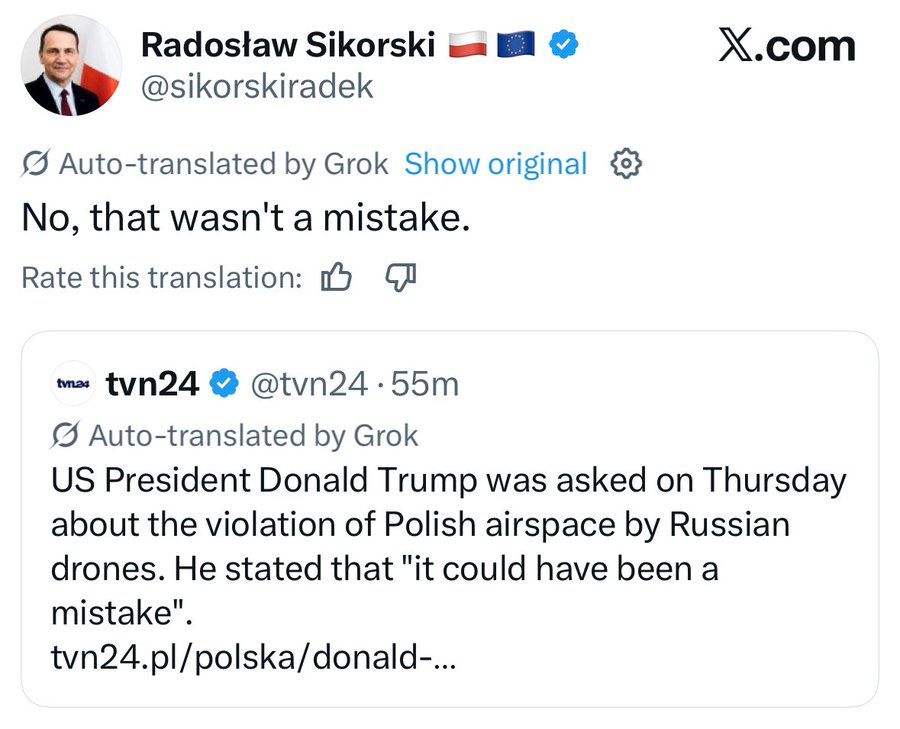
Task: Click Radosław Sikorski's profile avatar
Action: (x=71, y=66)
